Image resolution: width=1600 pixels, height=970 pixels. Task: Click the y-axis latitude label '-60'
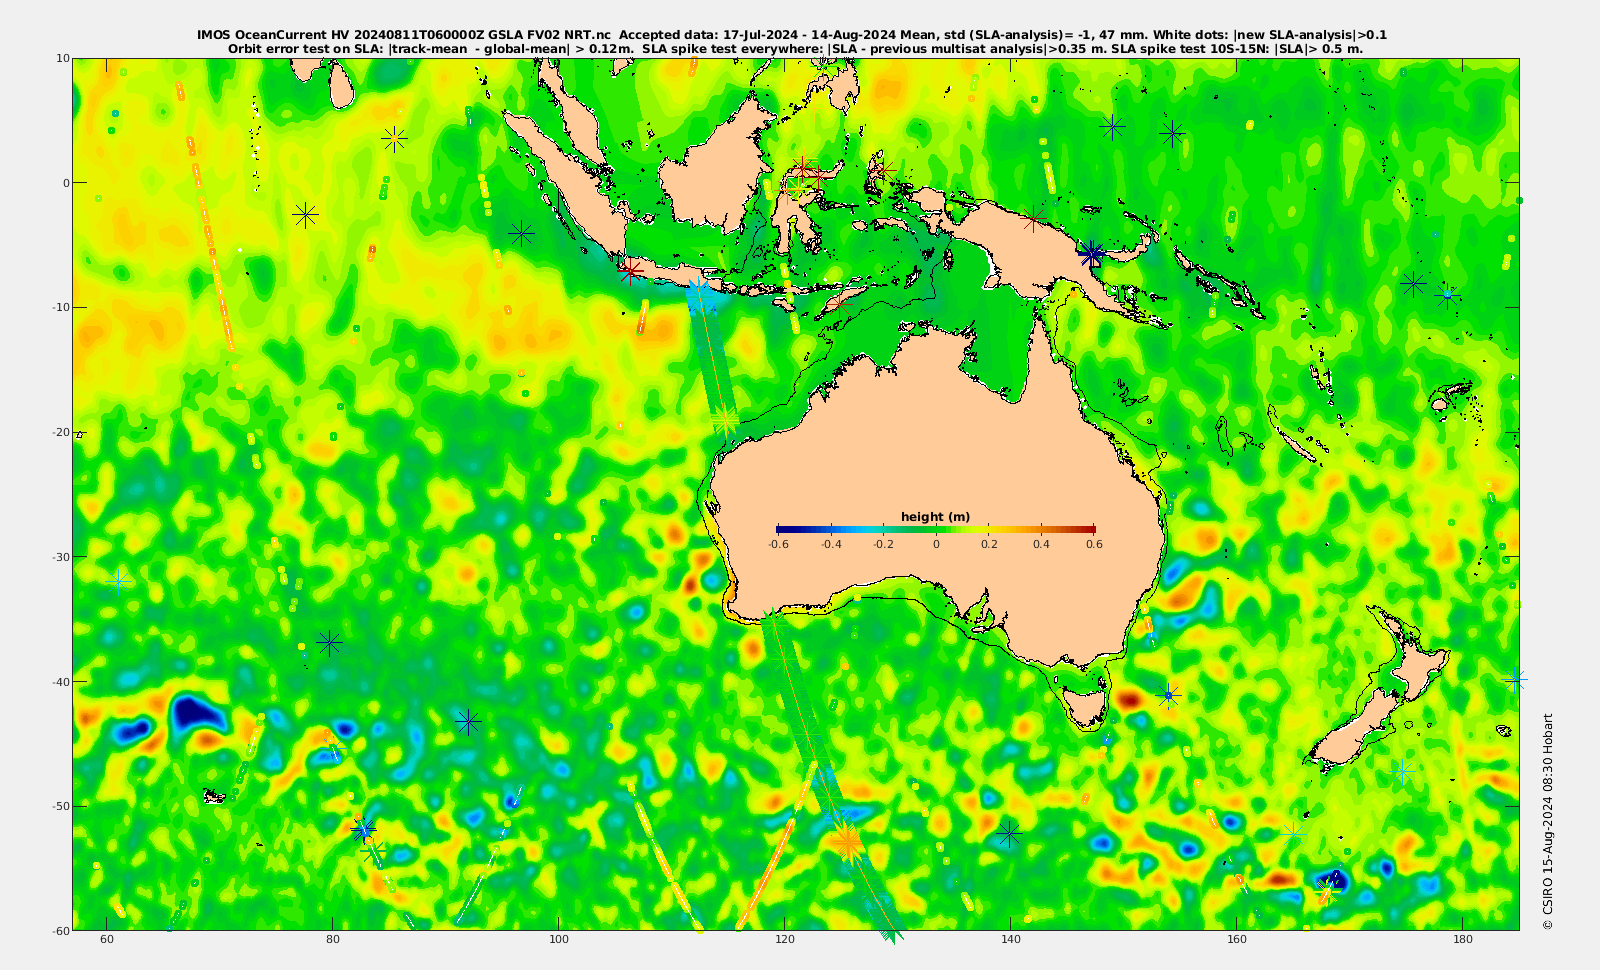coord(61,930)
